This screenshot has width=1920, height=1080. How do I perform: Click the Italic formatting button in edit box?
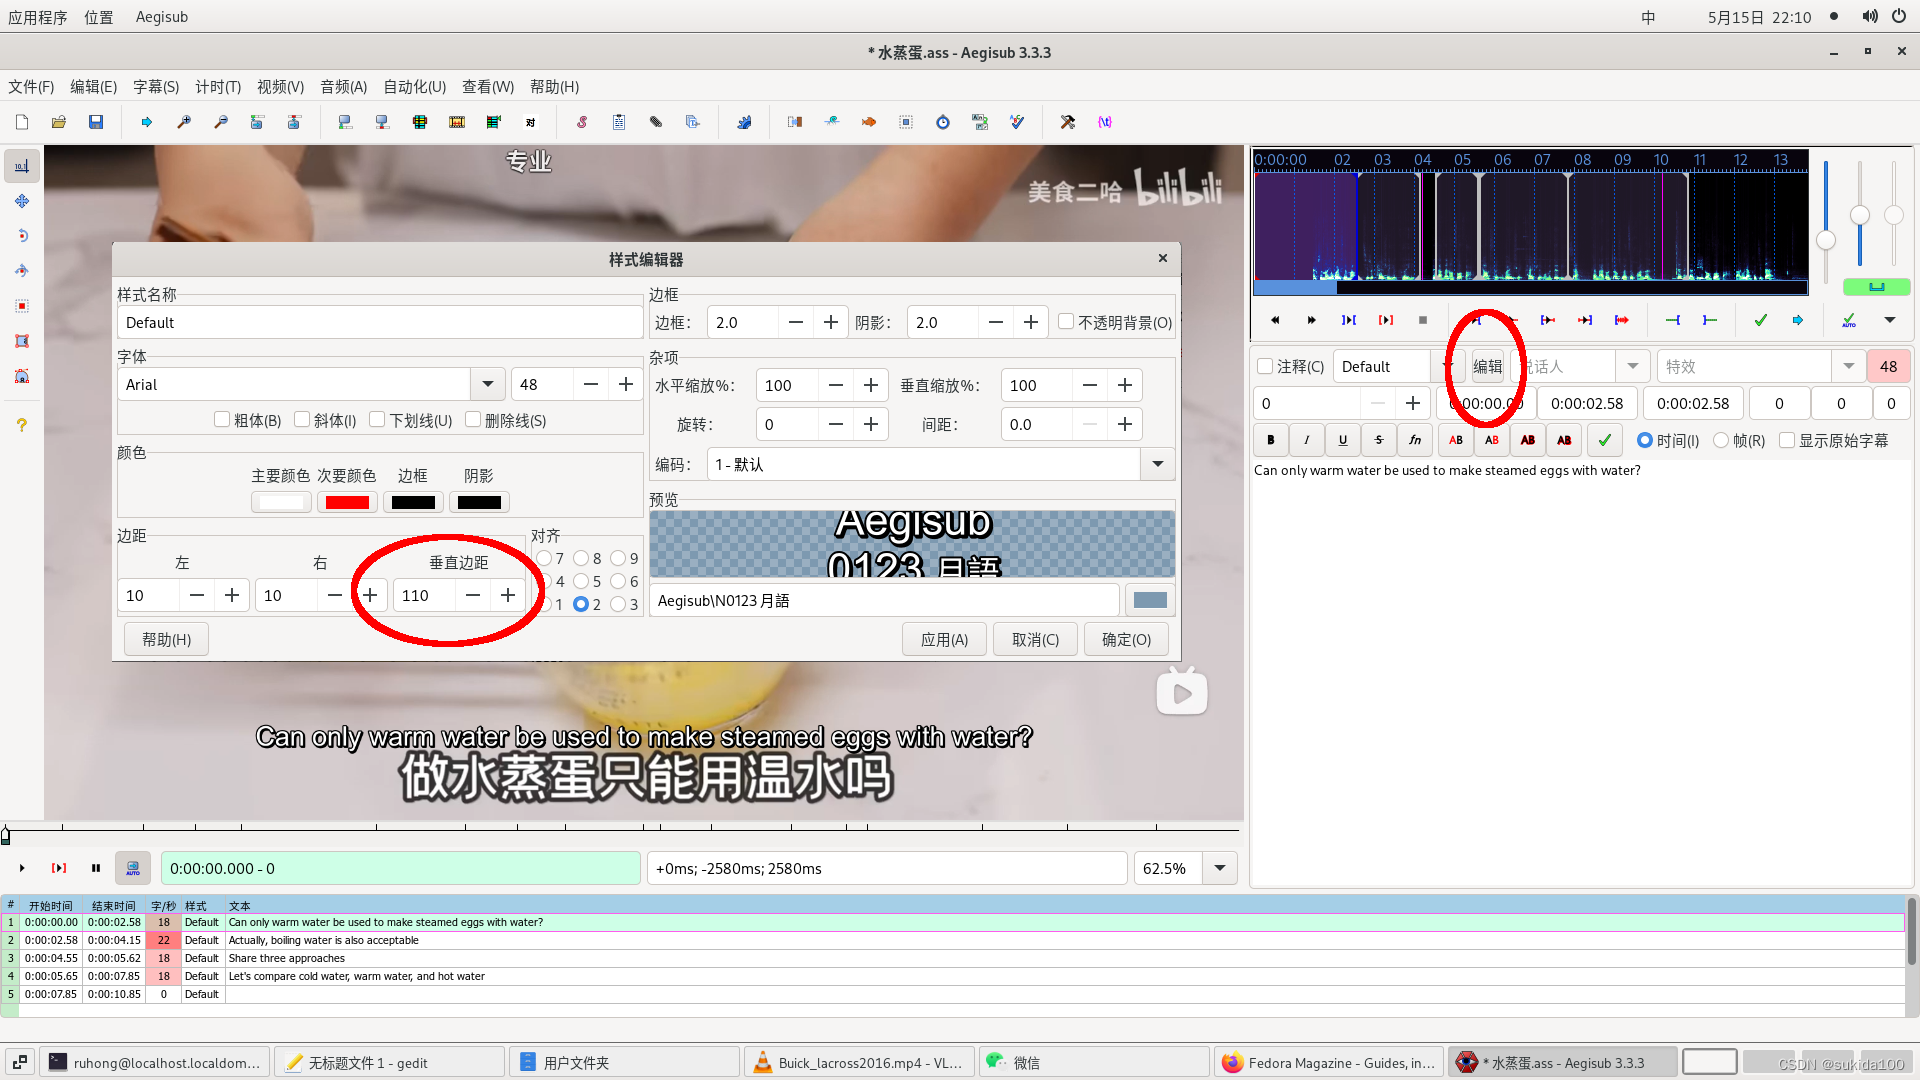pyautogui.click(x=1306, y=440)
